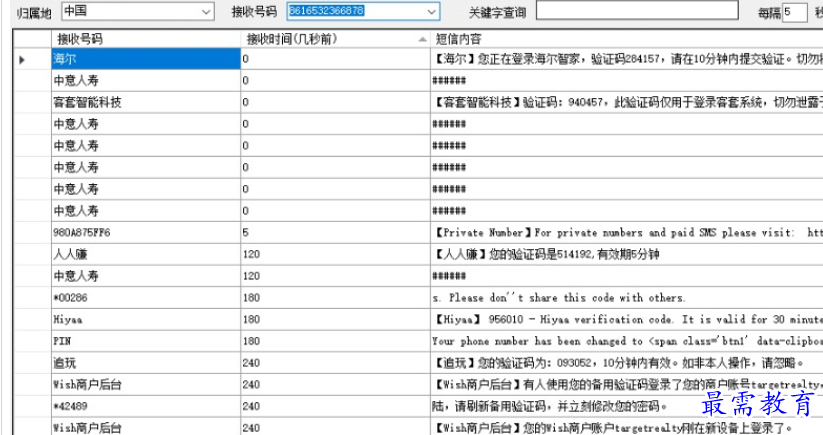823x435 pixels.
Task: Select the PIN sender cell
Action: click(146, 341)
